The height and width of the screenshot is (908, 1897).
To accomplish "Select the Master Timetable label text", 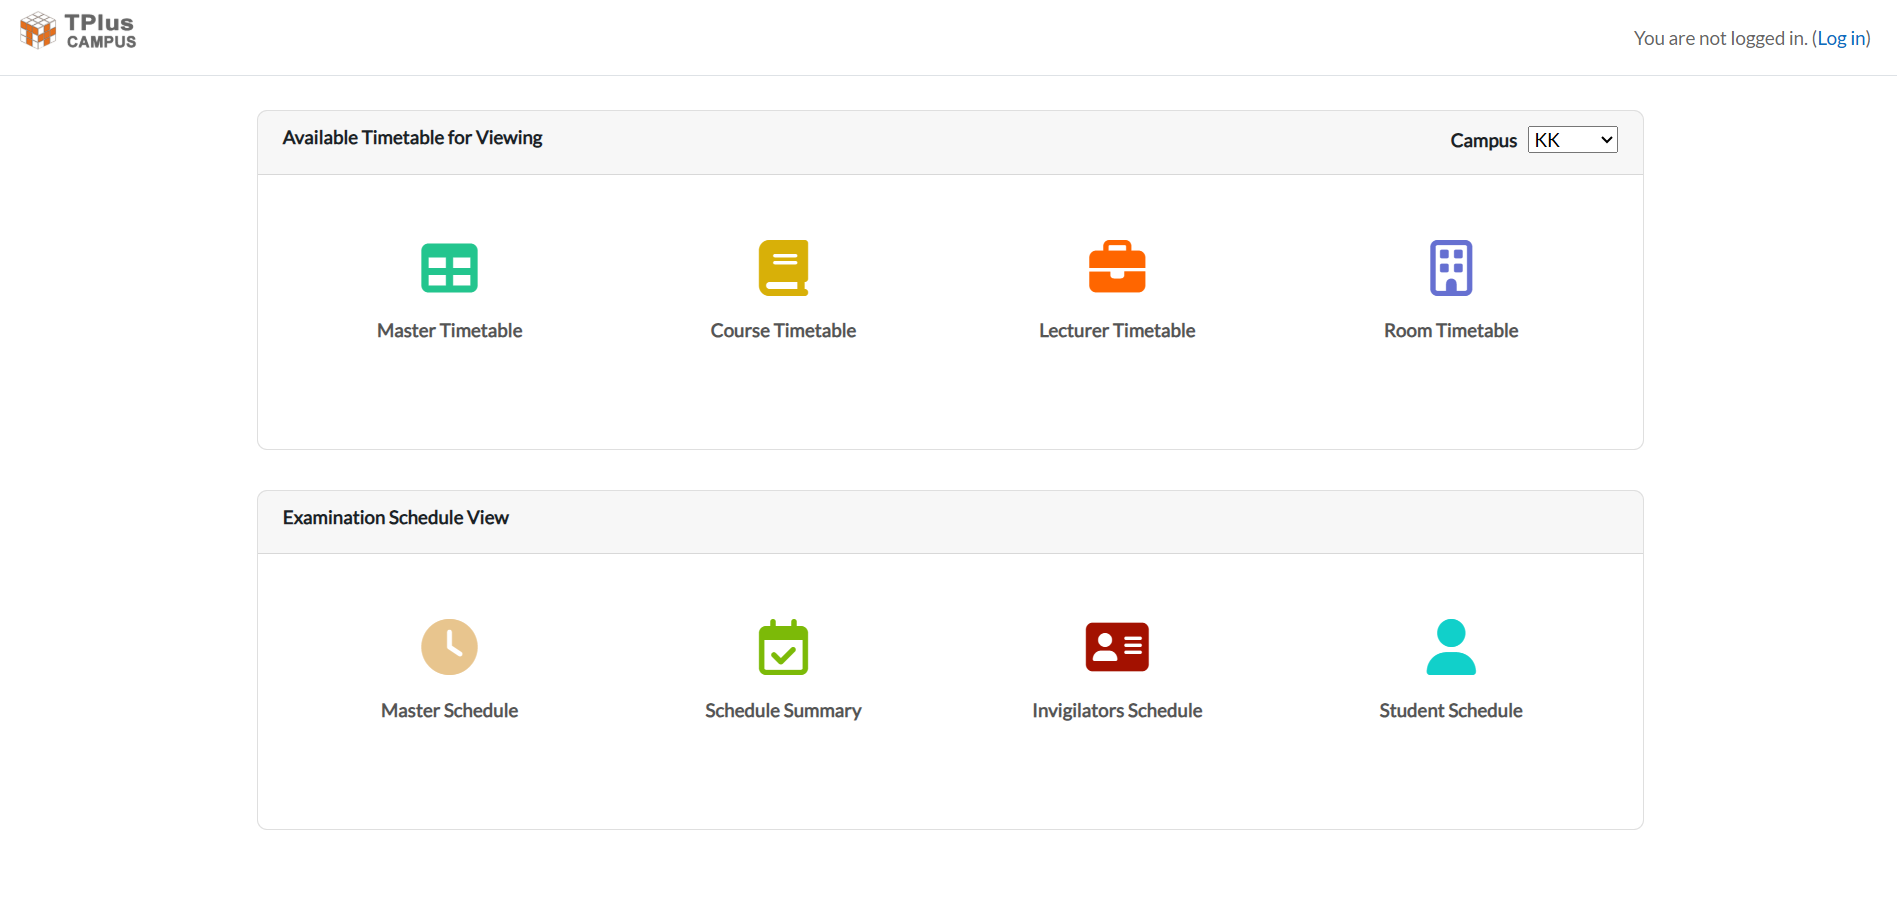I will [x=449, y=330].
